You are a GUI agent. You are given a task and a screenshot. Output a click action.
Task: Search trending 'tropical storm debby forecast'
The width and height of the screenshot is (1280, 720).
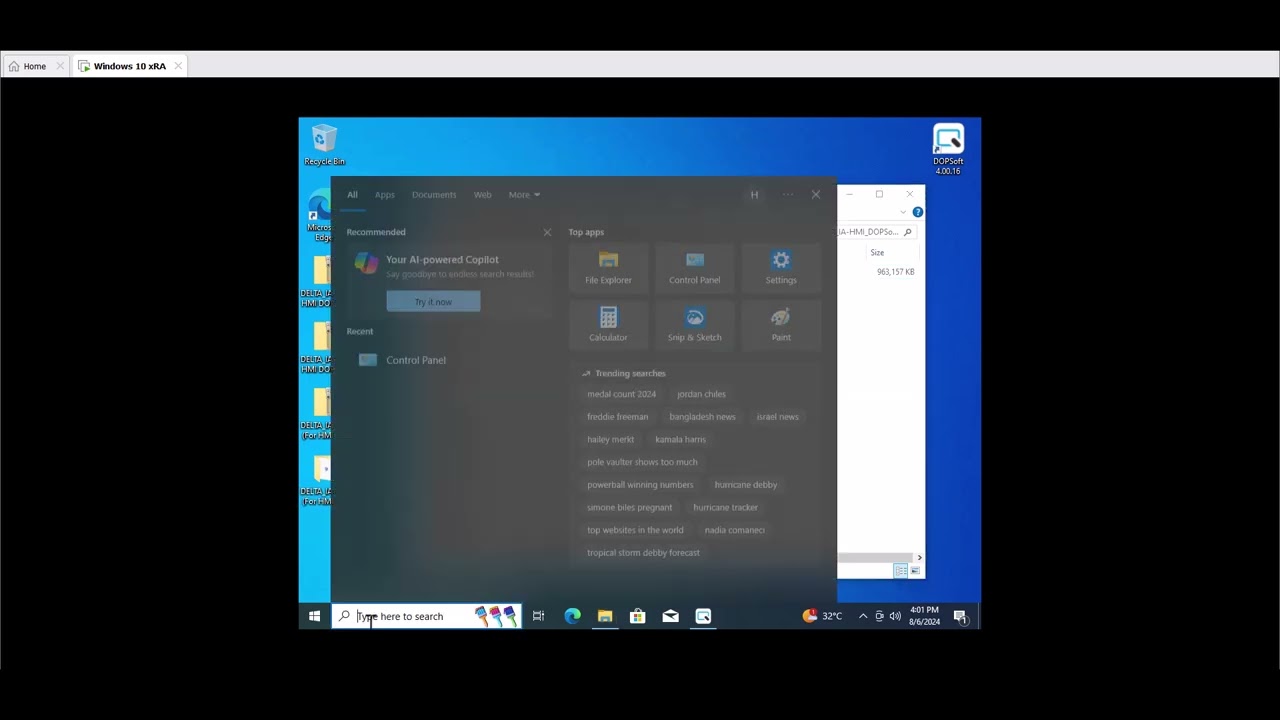(x=643, y=553)
